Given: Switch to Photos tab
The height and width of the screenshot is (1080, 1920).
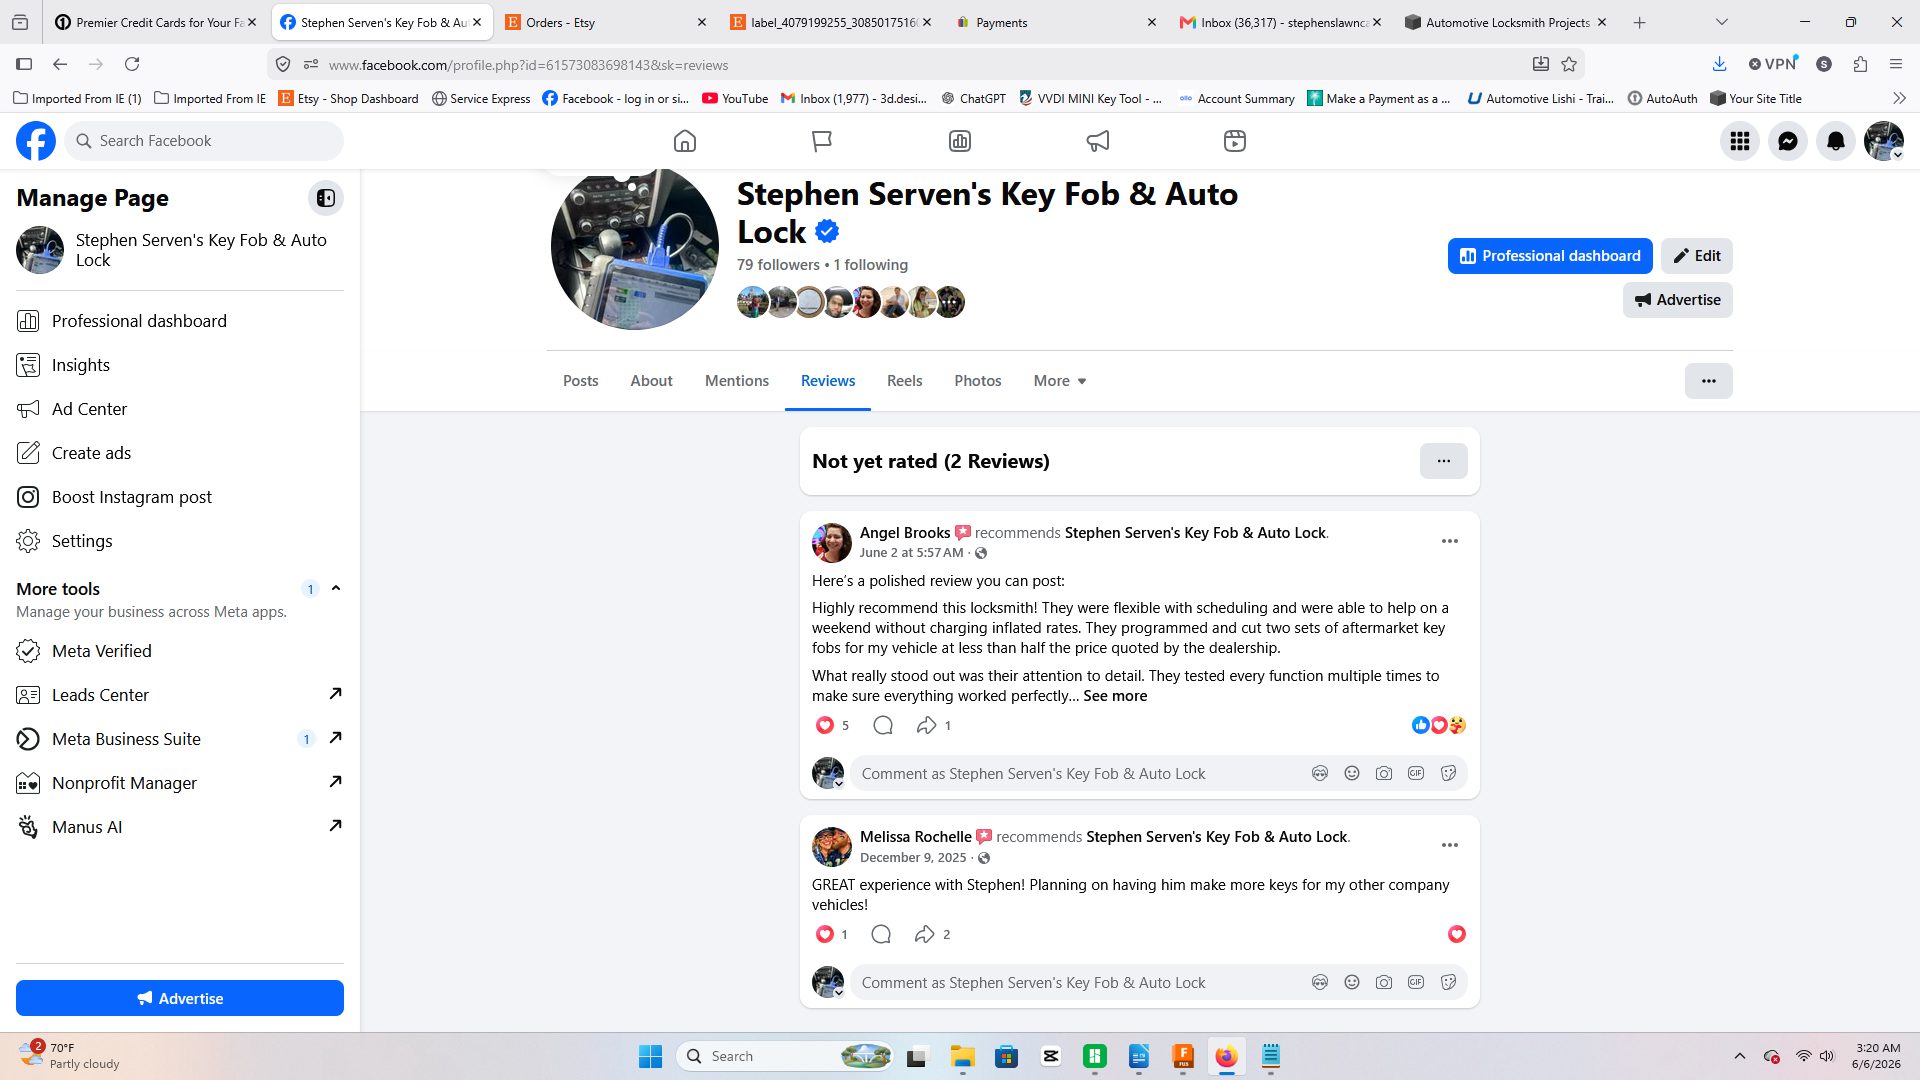Looking at the screenshot, I should click(x=978, y=381).
